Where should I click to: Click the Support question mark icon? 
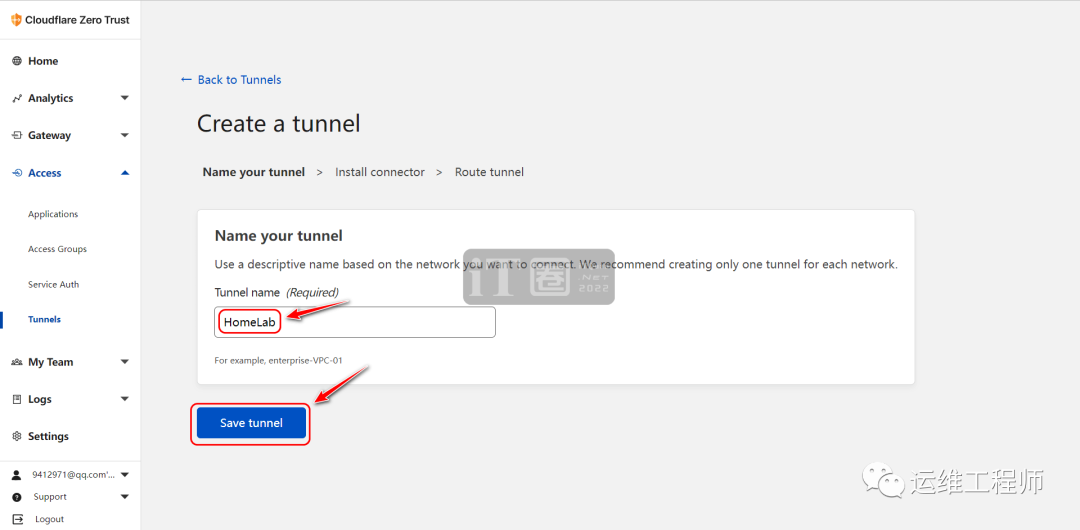[x=17, y=497]
